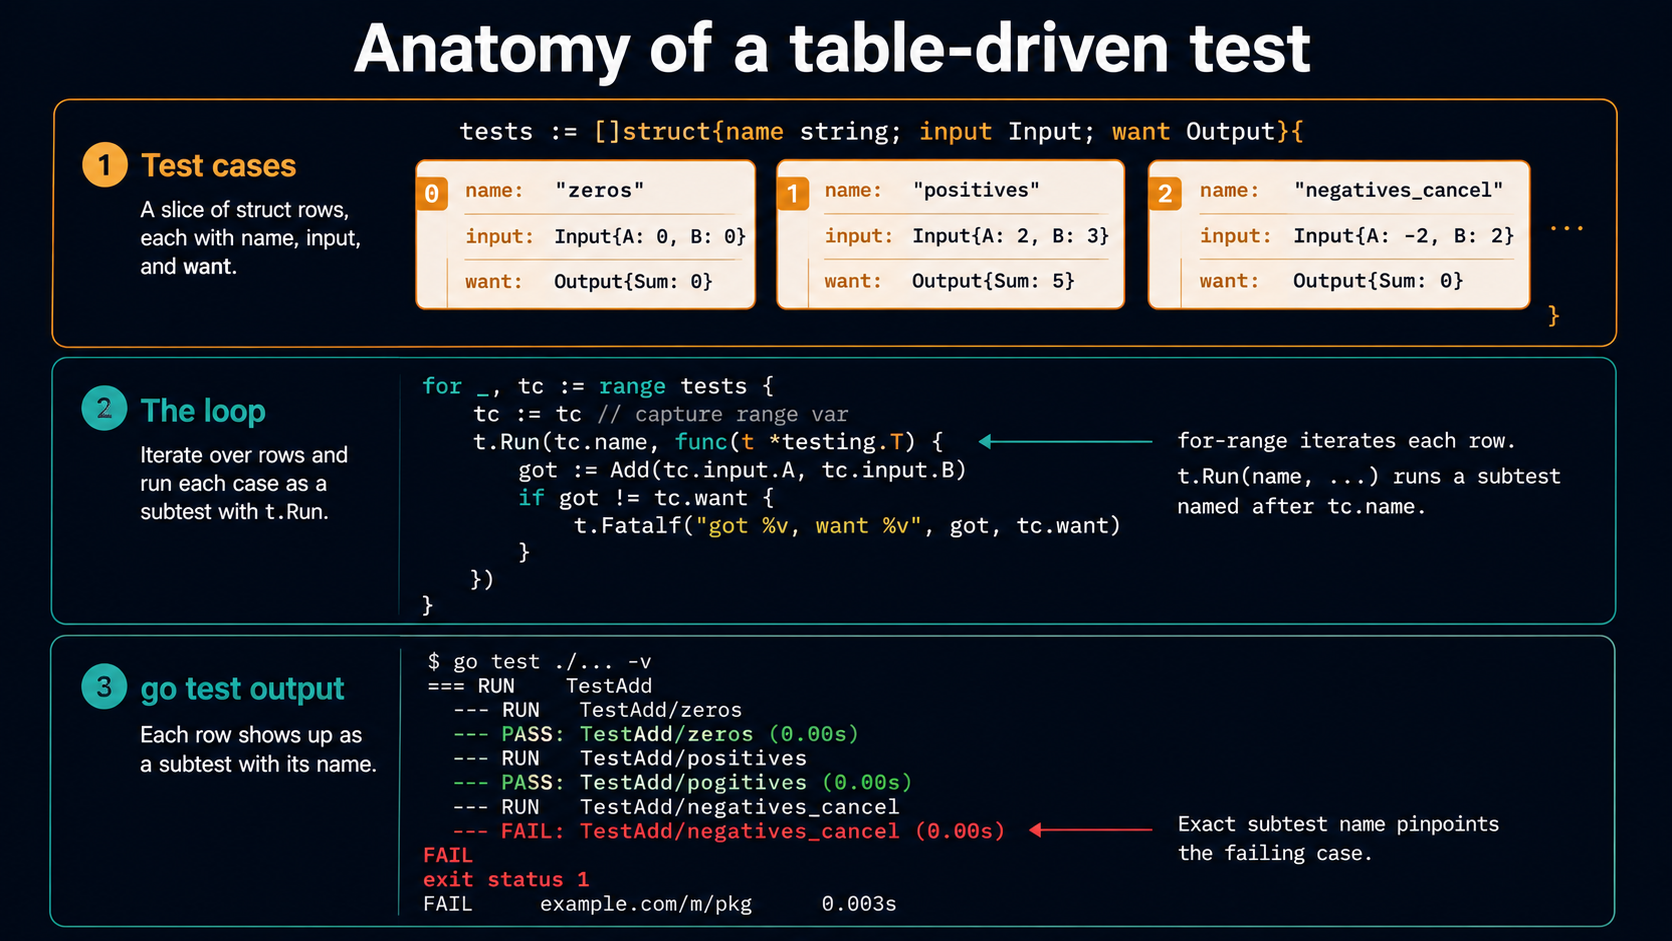Click the description "Iterate over rows and run each case"

244,483
